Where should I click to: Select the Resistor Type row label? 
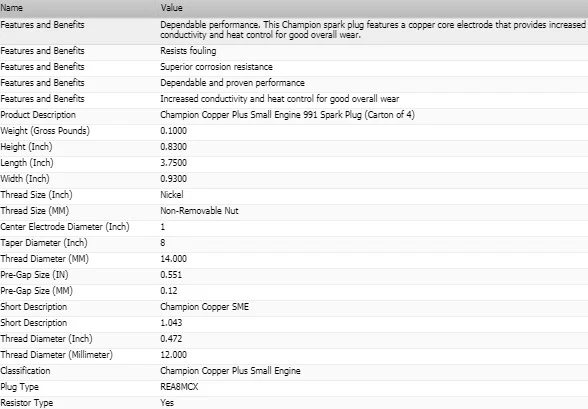[27, 403]
